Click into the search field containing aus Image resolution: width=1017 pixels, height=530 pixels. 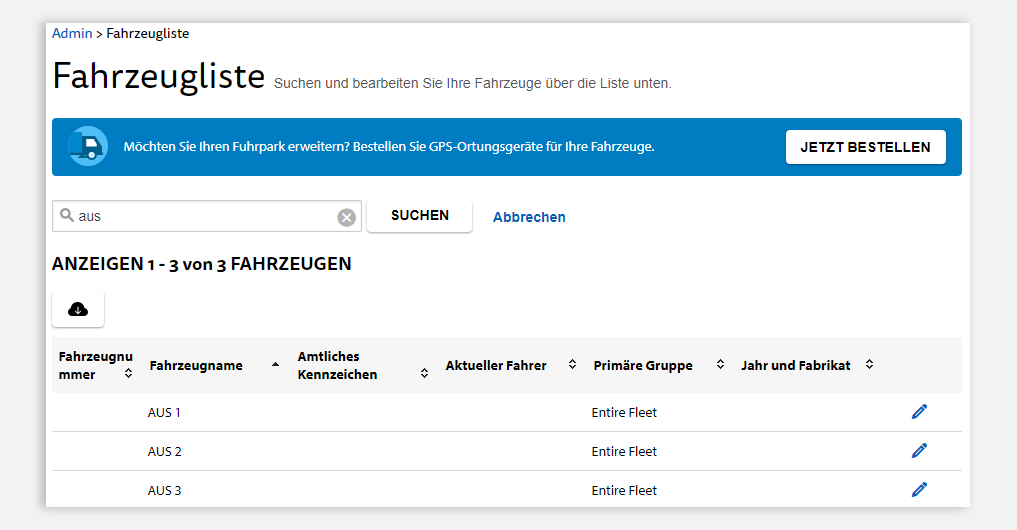tap(206, 216)
